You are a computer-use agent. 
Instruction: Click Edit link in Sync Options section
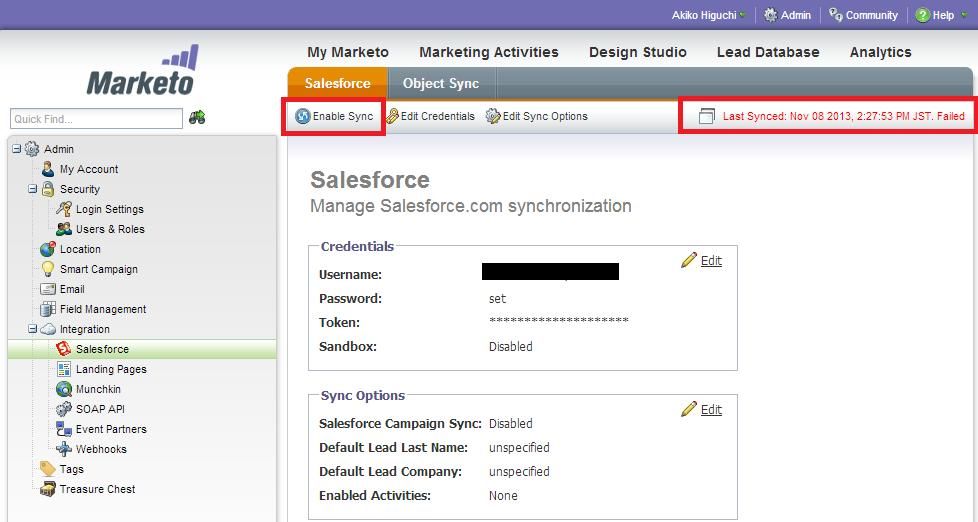[x=710, y=410]
